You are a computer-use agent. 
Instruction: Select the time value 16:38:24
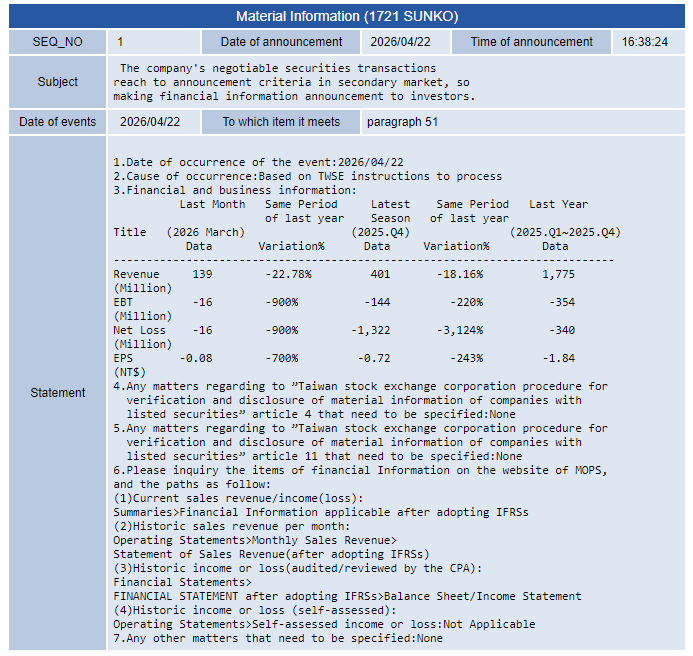coord(645,42)
